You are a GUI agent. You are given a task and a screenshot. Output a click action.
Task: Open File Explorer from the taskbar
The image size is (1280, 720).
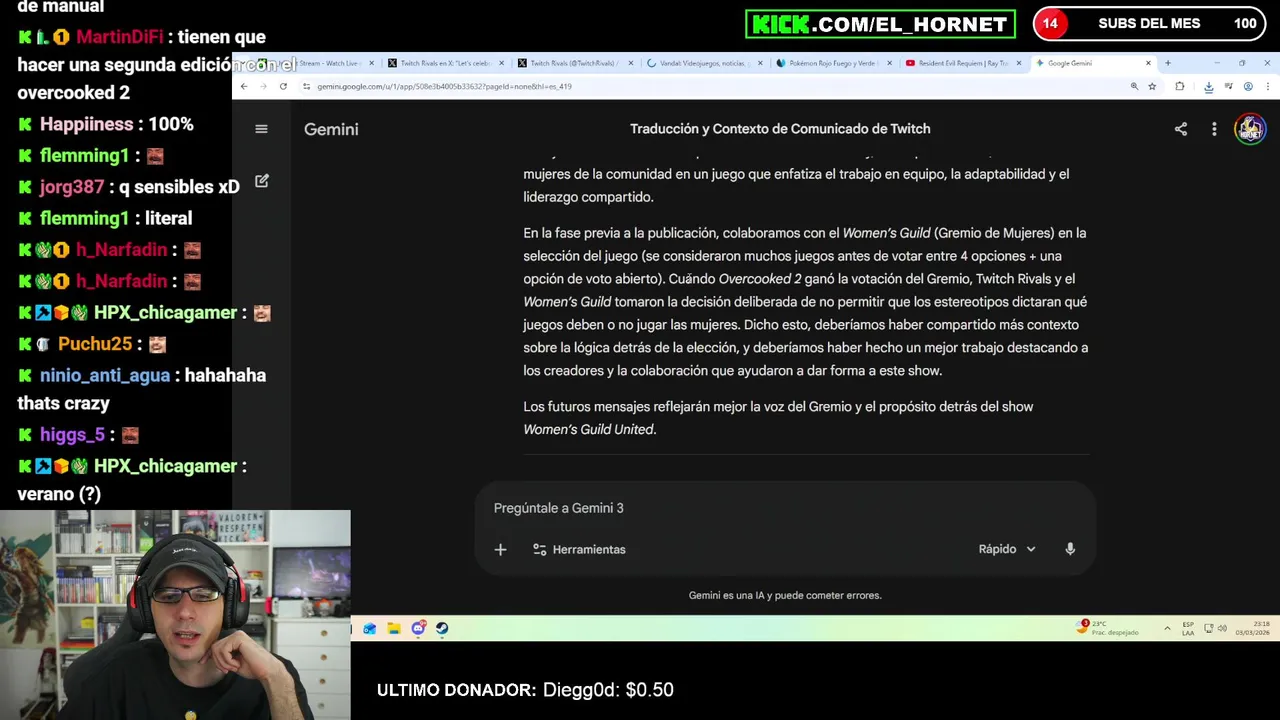point(394,629)
